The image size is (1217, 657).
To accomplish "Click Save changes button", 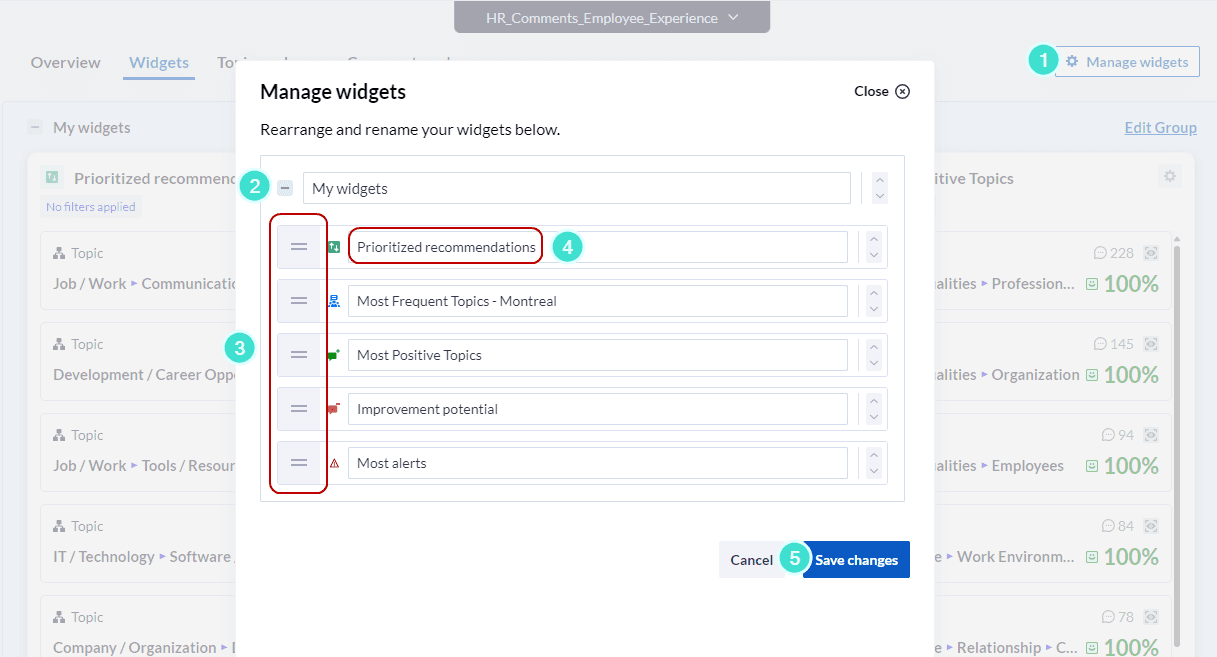I will [x=856, y=560].
